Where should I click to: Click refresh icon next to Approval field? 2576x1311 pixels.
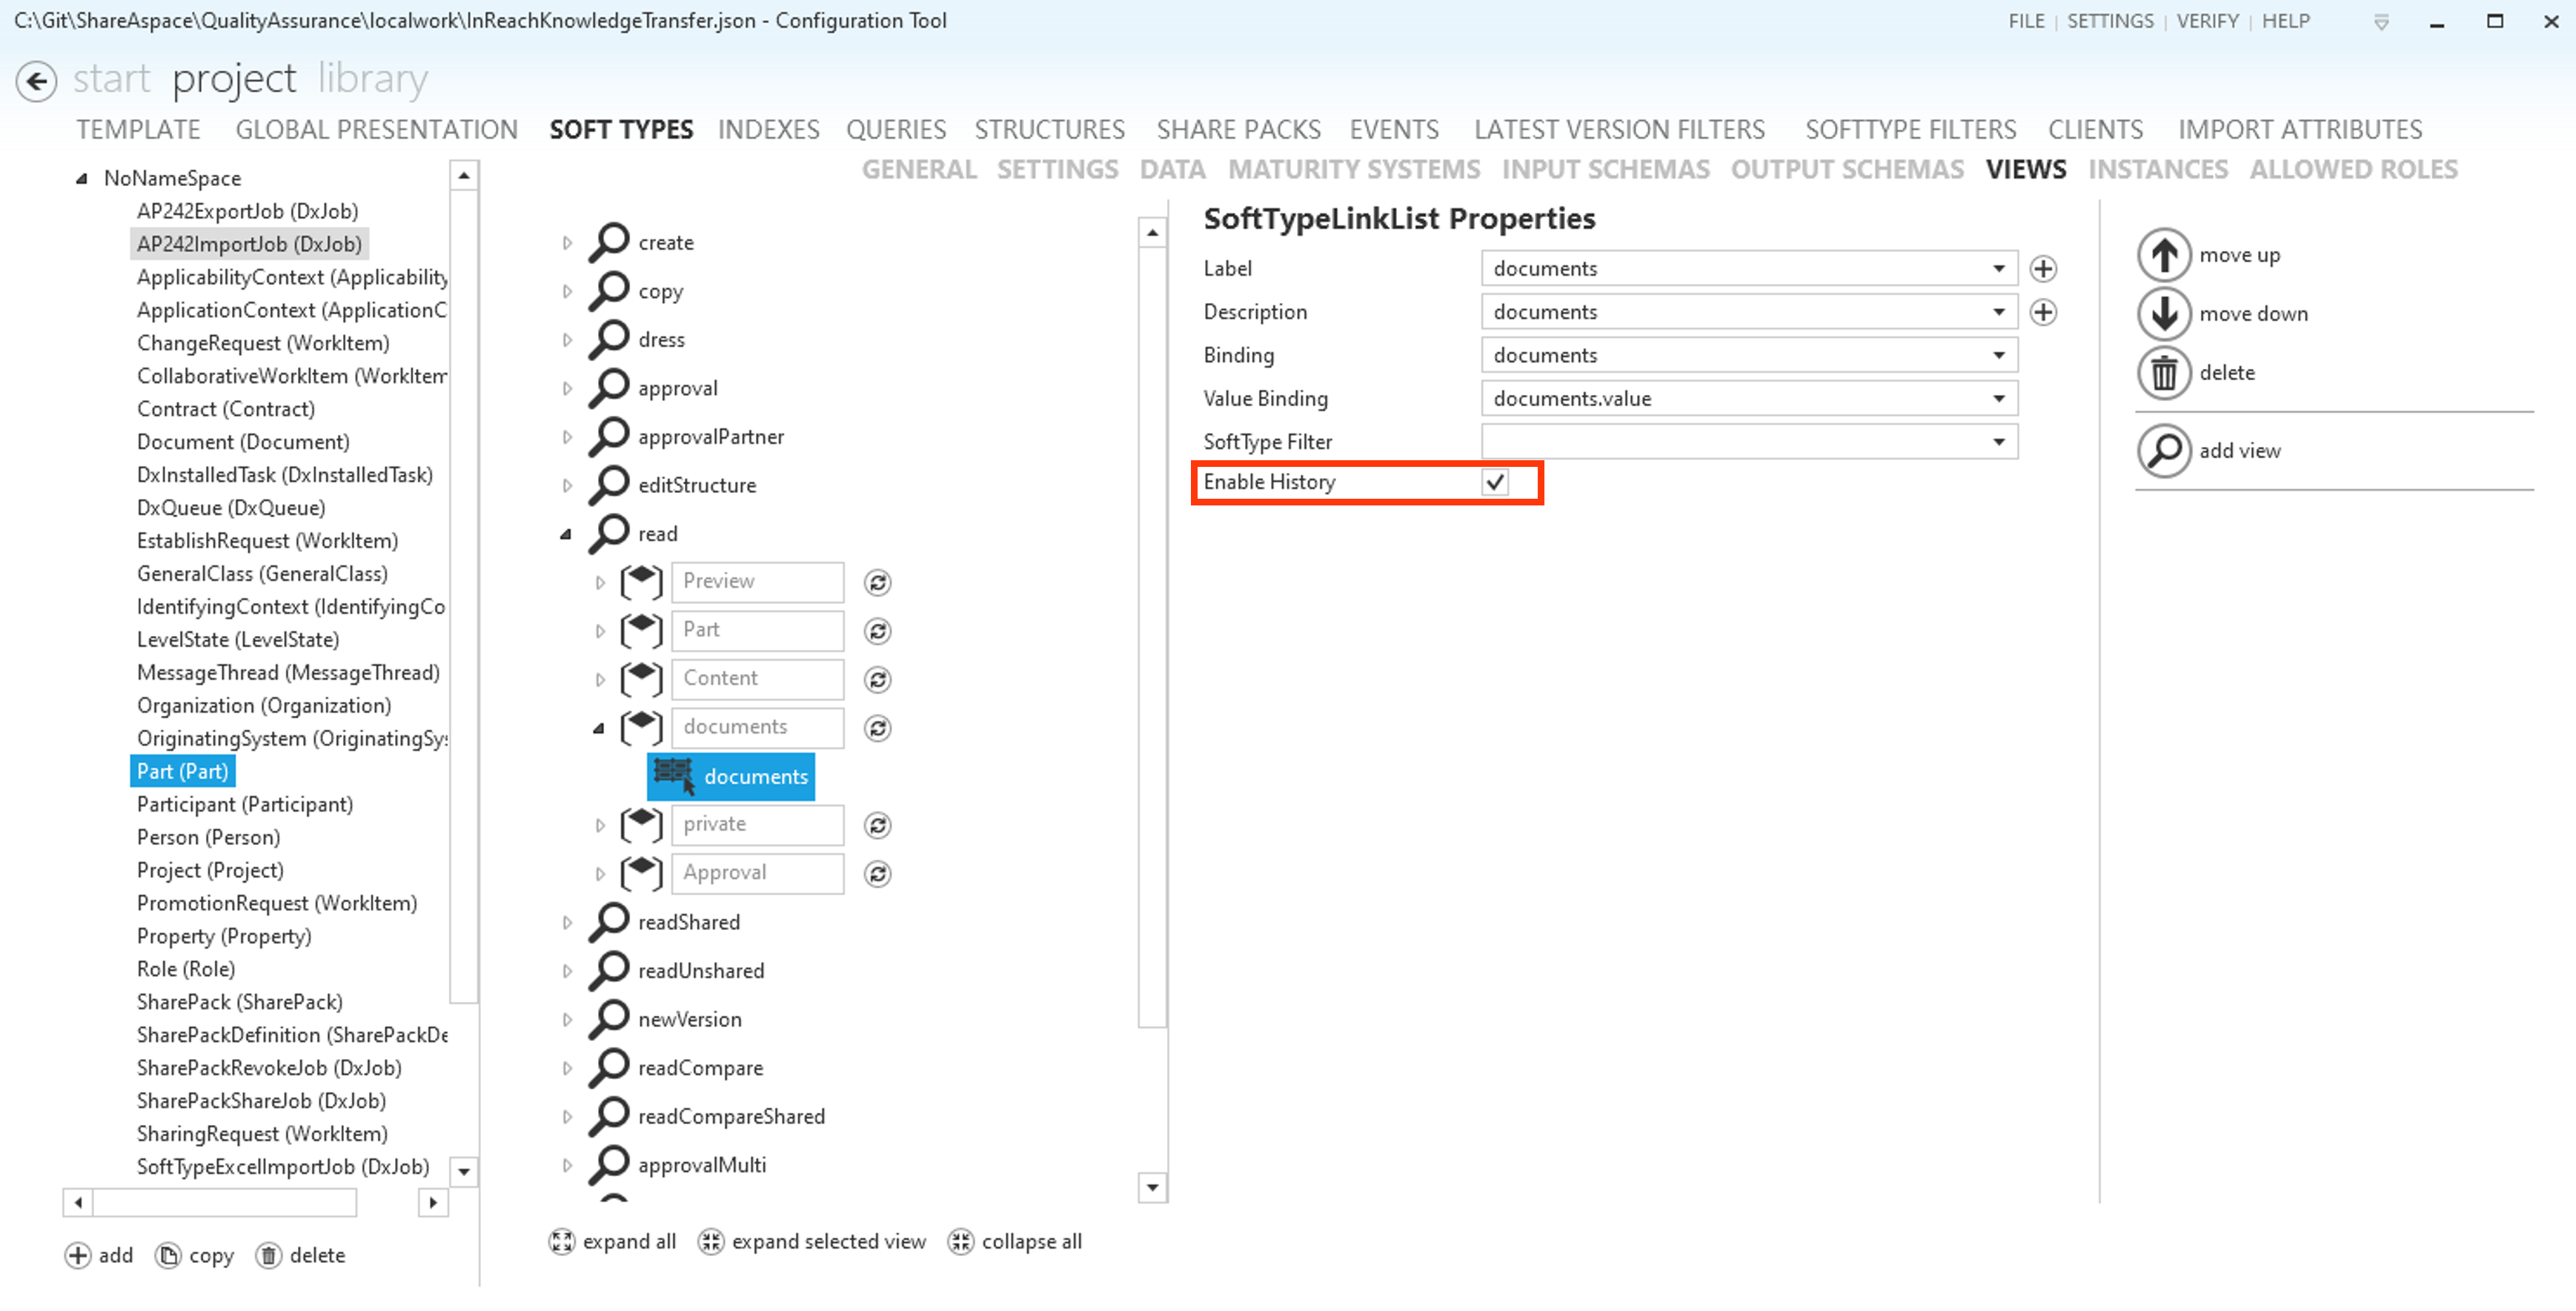tap(877, 875)
